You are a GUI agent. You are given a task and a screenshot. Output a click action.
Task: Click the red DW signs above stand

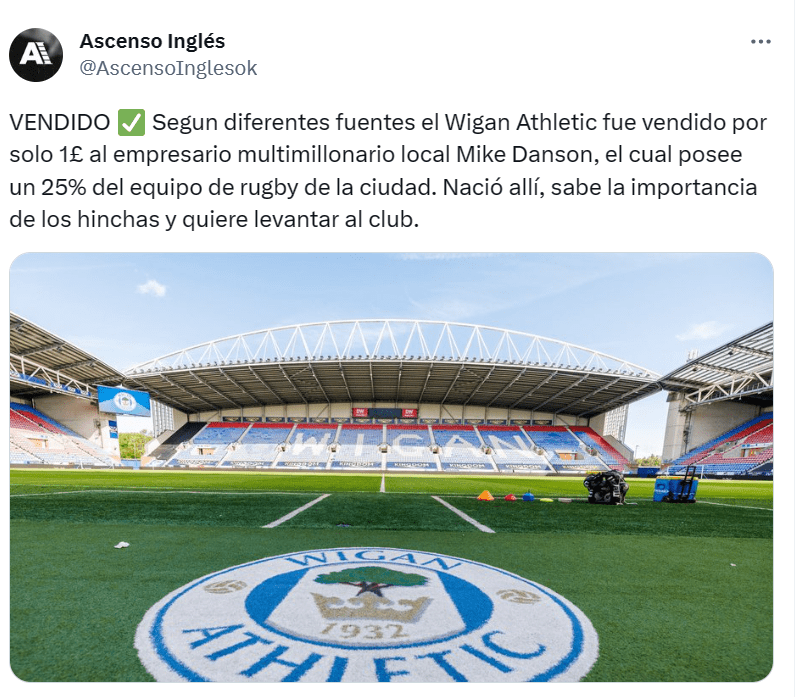pyautogui.click(x=385, y=412)
